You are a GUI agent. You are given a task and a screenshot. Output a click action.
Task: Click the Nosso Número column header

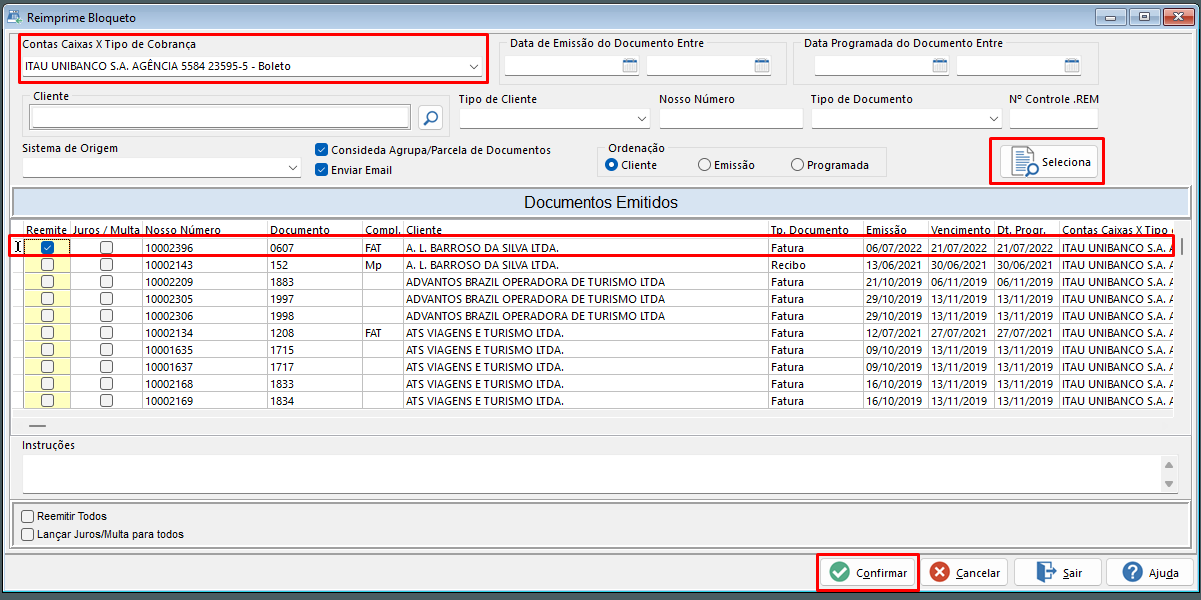tap(205, 230)
